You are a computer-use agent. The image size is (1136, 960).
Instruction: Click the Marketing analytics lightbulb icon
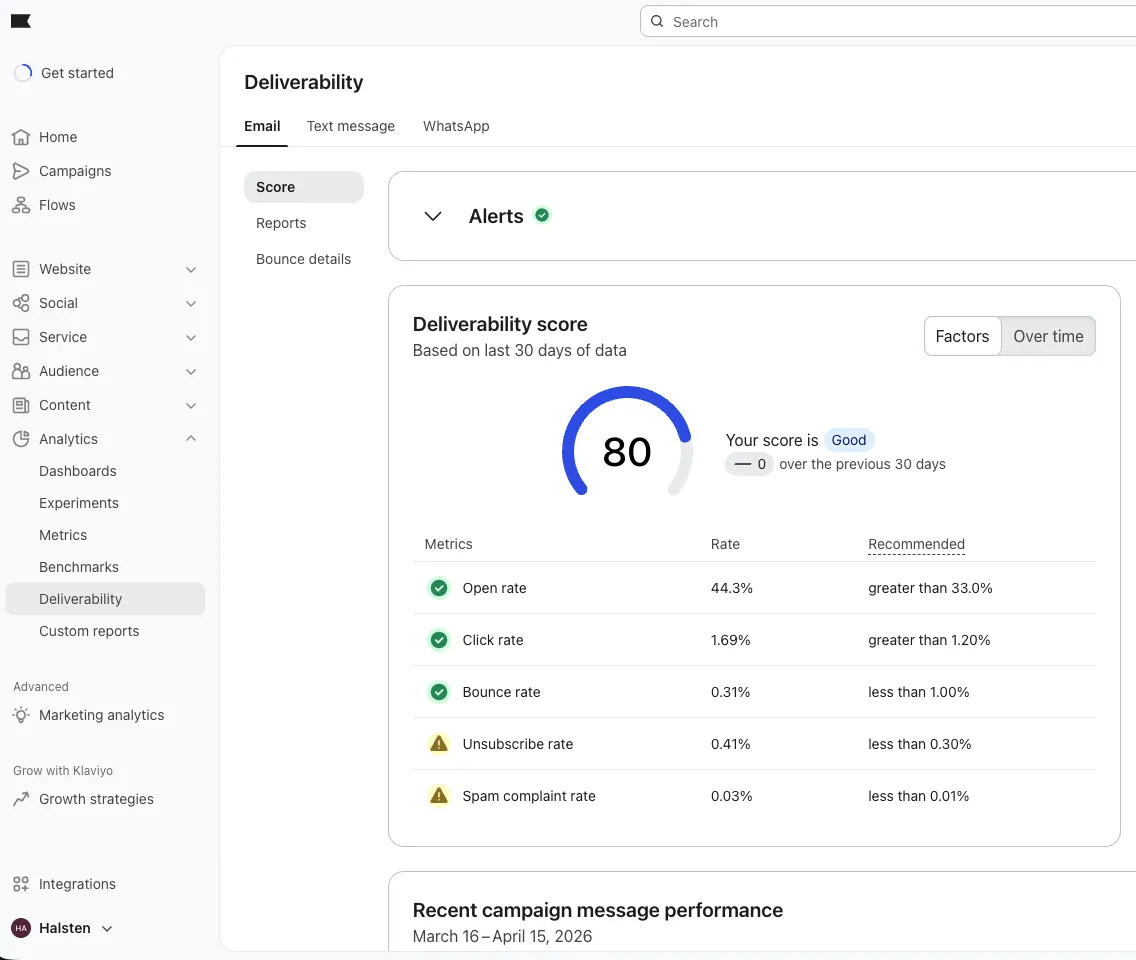[x=21, y=715]
